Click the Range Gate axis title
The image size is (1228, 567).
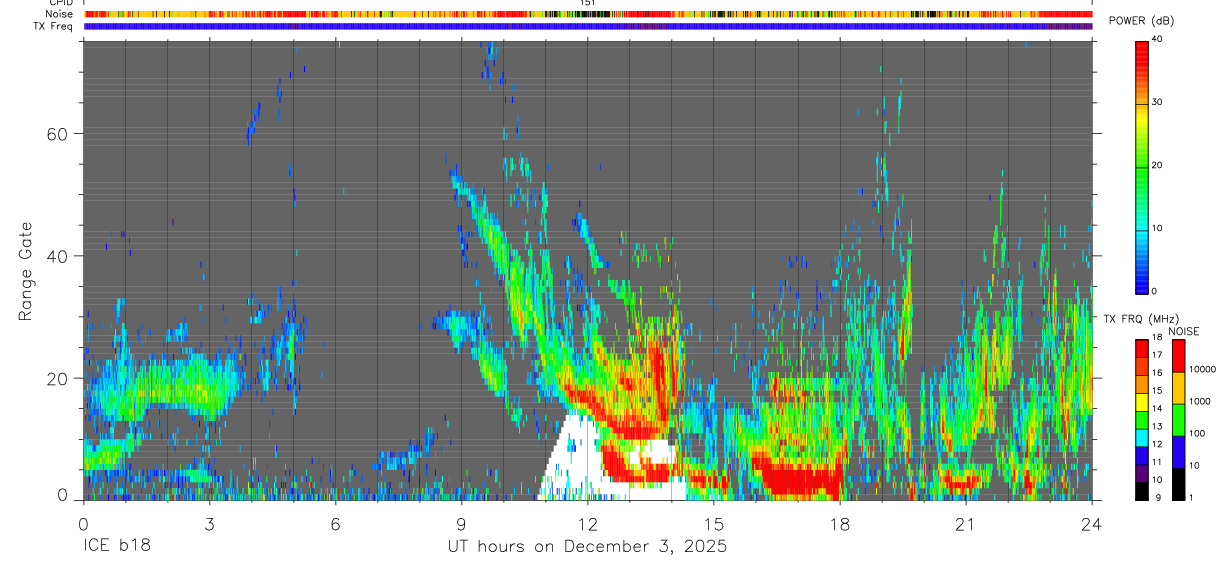pyautogui.click(x=27, y=271)
